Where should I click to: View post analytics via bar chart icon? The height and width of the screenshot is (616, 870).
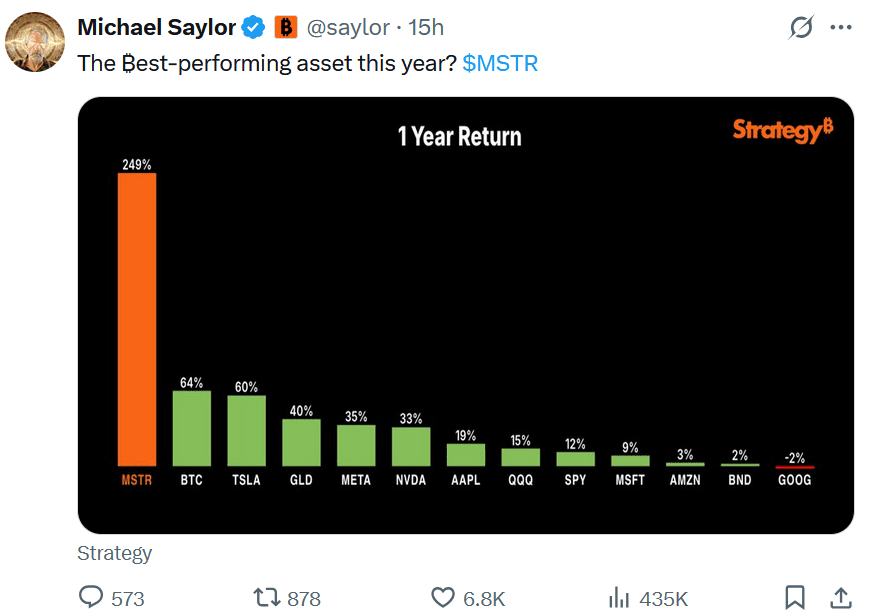pyautogui.click(x=620, y=597)
